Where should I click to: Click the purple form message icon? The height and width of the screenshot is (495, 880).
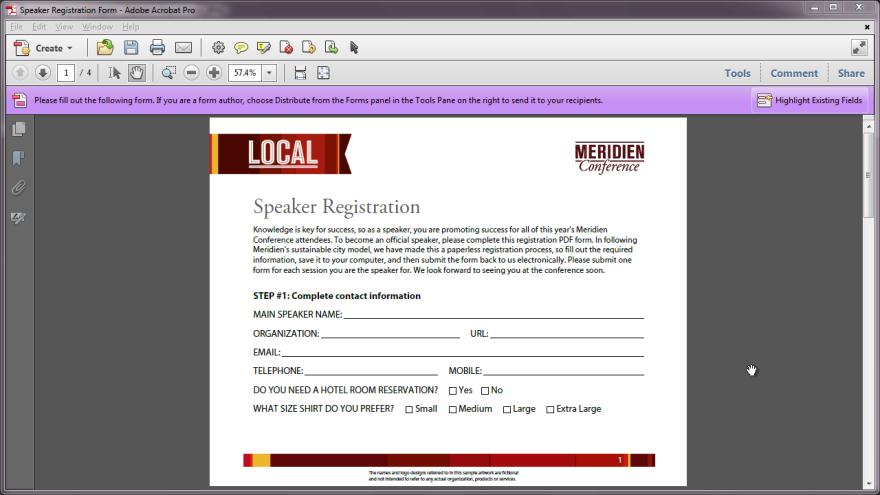[20, 100]
